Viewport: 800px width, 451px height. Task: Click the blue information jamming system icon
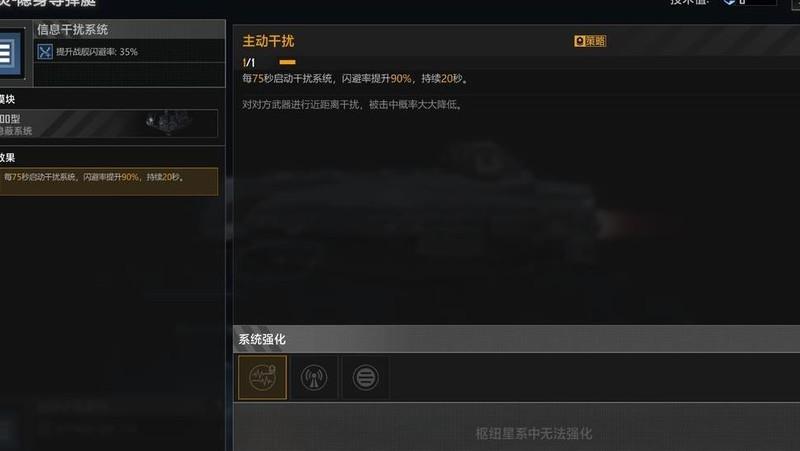coord(11,53)
